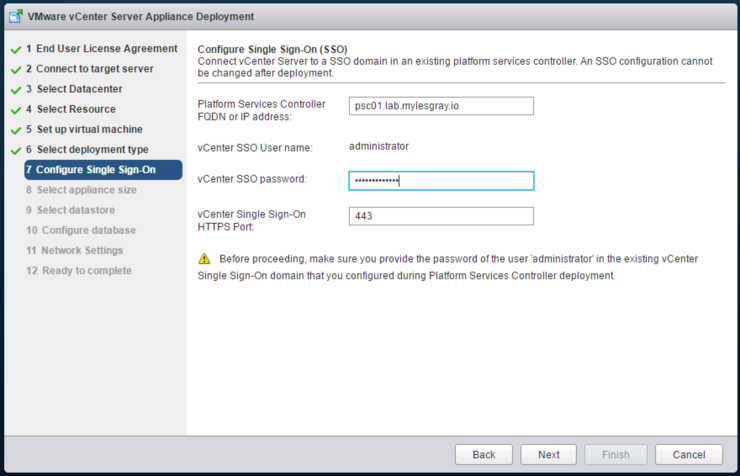Click checkmark beside Set up virtual machine
Viewport: 740px width, 476px height.
16,131
